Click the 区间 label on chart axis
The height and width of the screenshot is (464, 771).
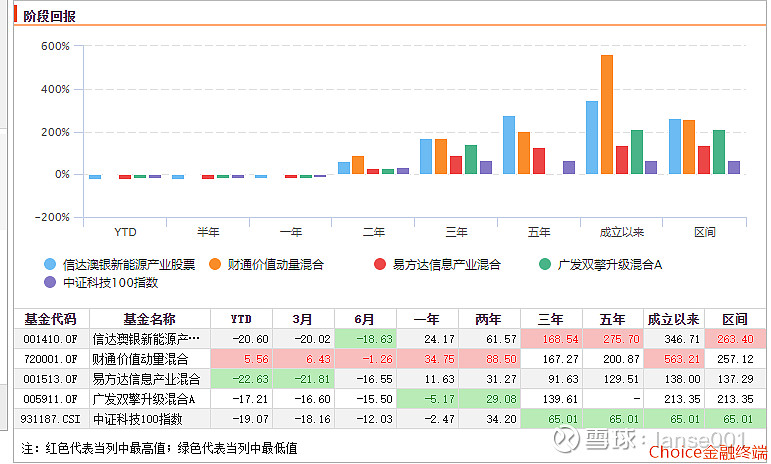tap(705, 232)
